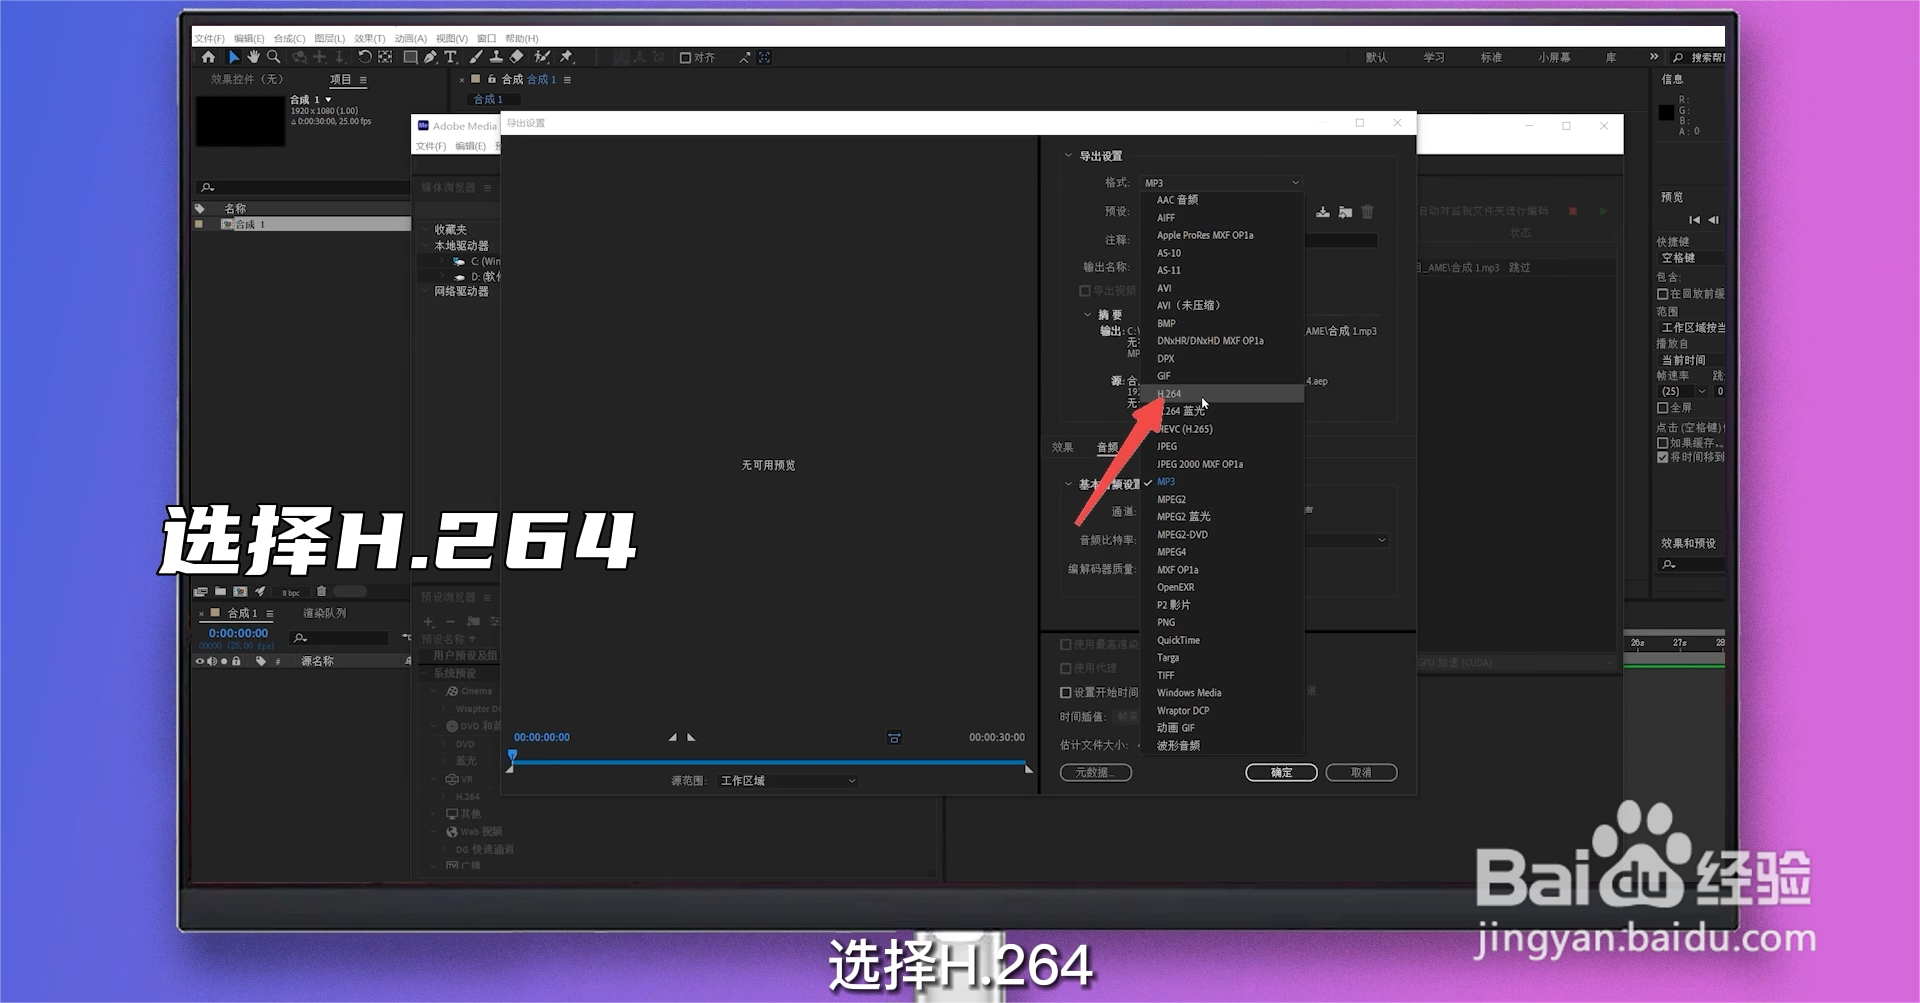This screenshot has width=1920, height=1003.
Task: Toggle the 如果缓存 checkbox
Action: point(1663,443)
